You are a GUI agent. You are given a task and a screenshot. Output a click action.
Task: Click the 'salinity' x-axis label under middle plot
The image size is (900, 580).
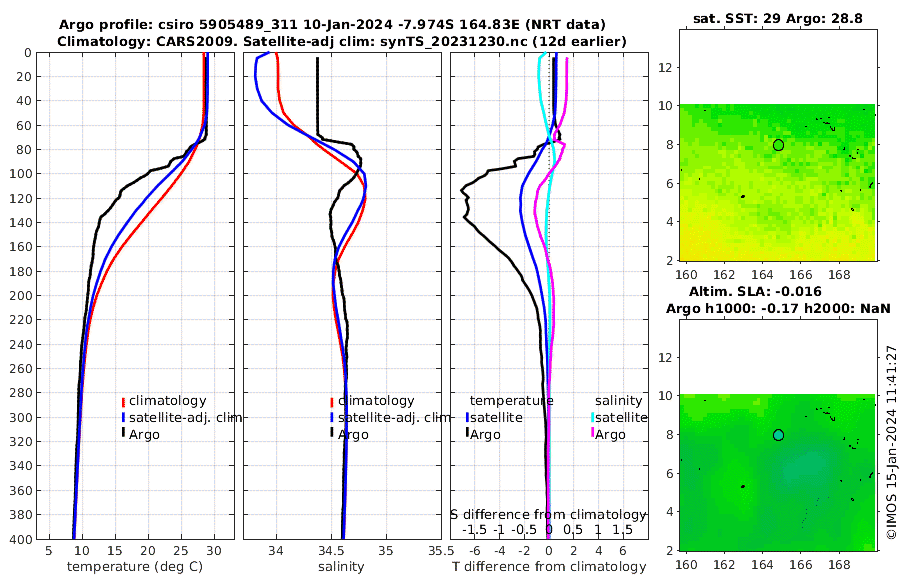click(x=341, y=567)
